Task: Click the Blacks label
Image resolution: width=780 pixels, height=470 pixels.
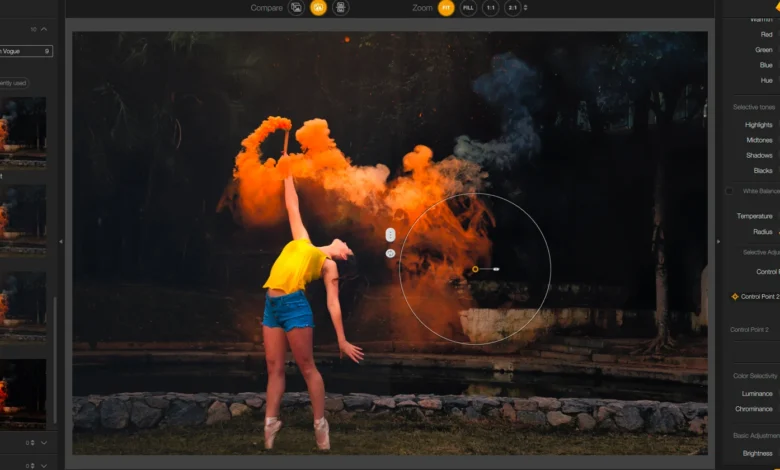Action: [763, 171]
